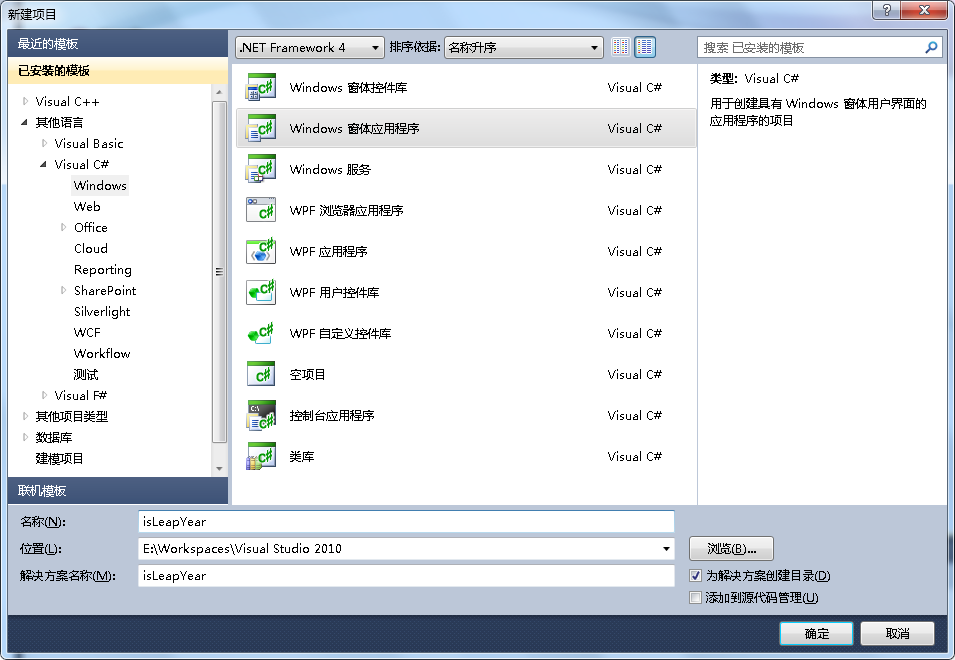955x660 pixels.
Task: Click into the 名称 input field
Action: click(x=406, y=522)
